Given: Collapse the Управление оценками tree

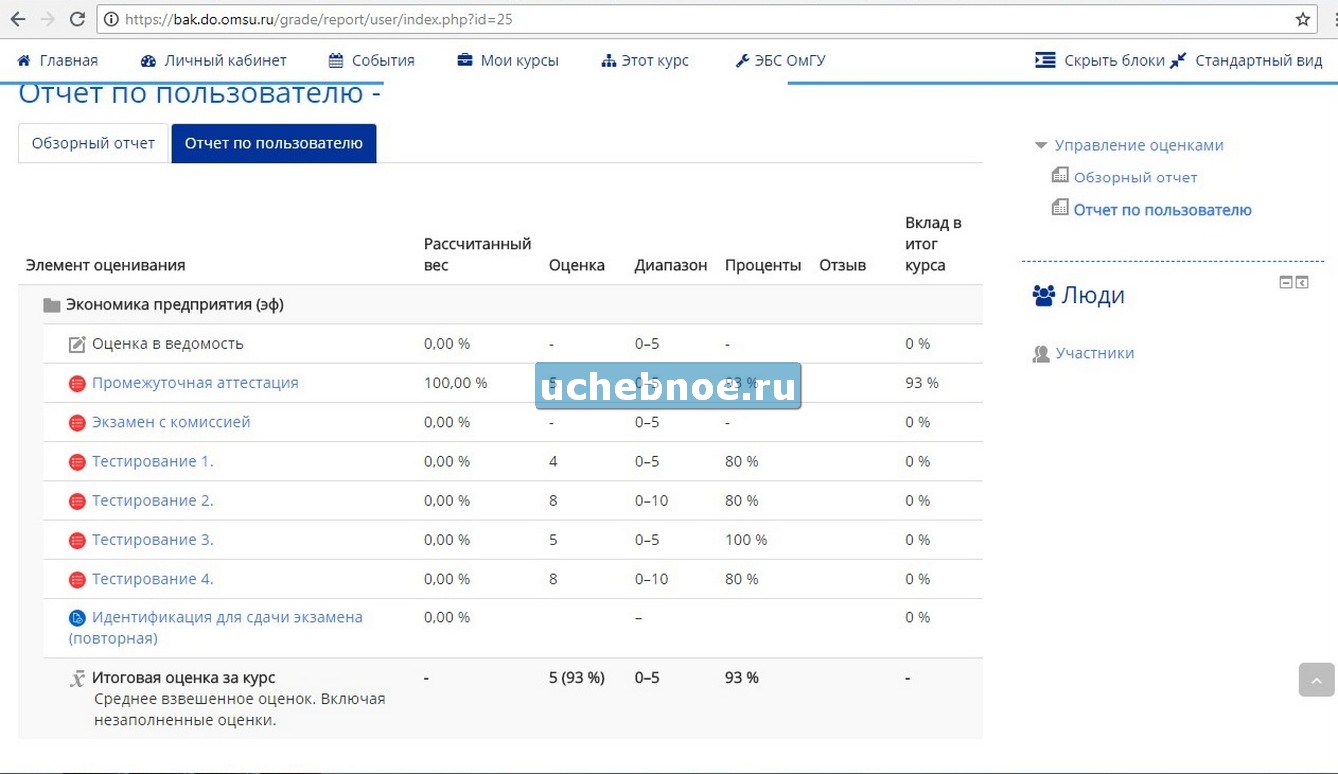Looking at the screenshot, I should (1041, 146).
